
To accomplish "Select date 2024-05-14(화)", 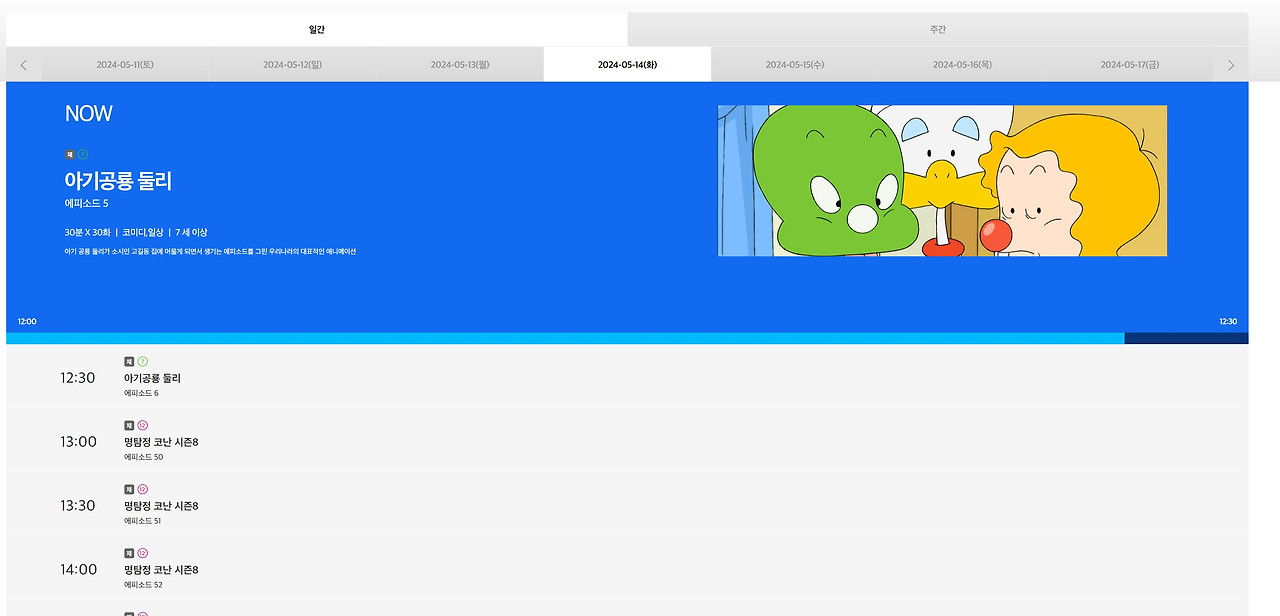I will 627,65.
